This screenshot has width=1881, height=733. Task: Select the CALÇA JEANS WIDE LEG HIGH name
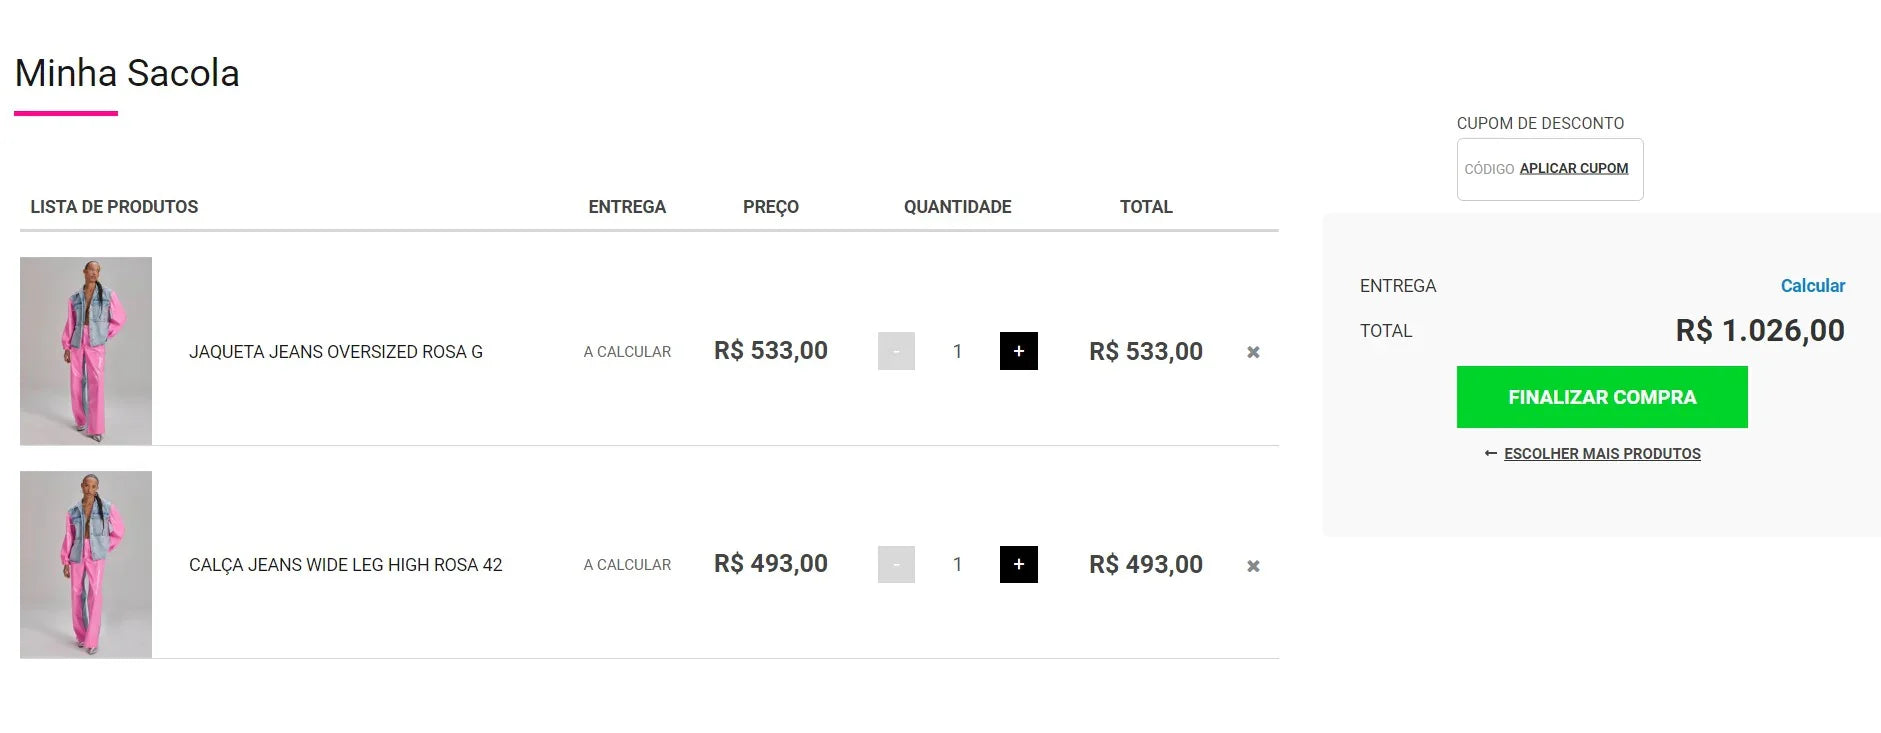click(344, 564)
